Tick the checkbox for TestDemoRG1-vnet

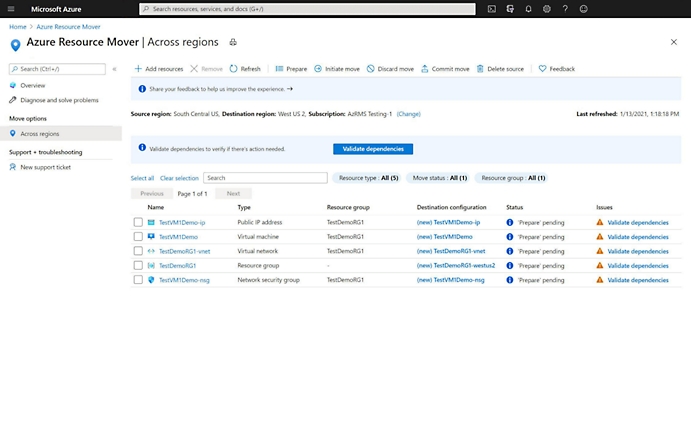pos(138,251)
